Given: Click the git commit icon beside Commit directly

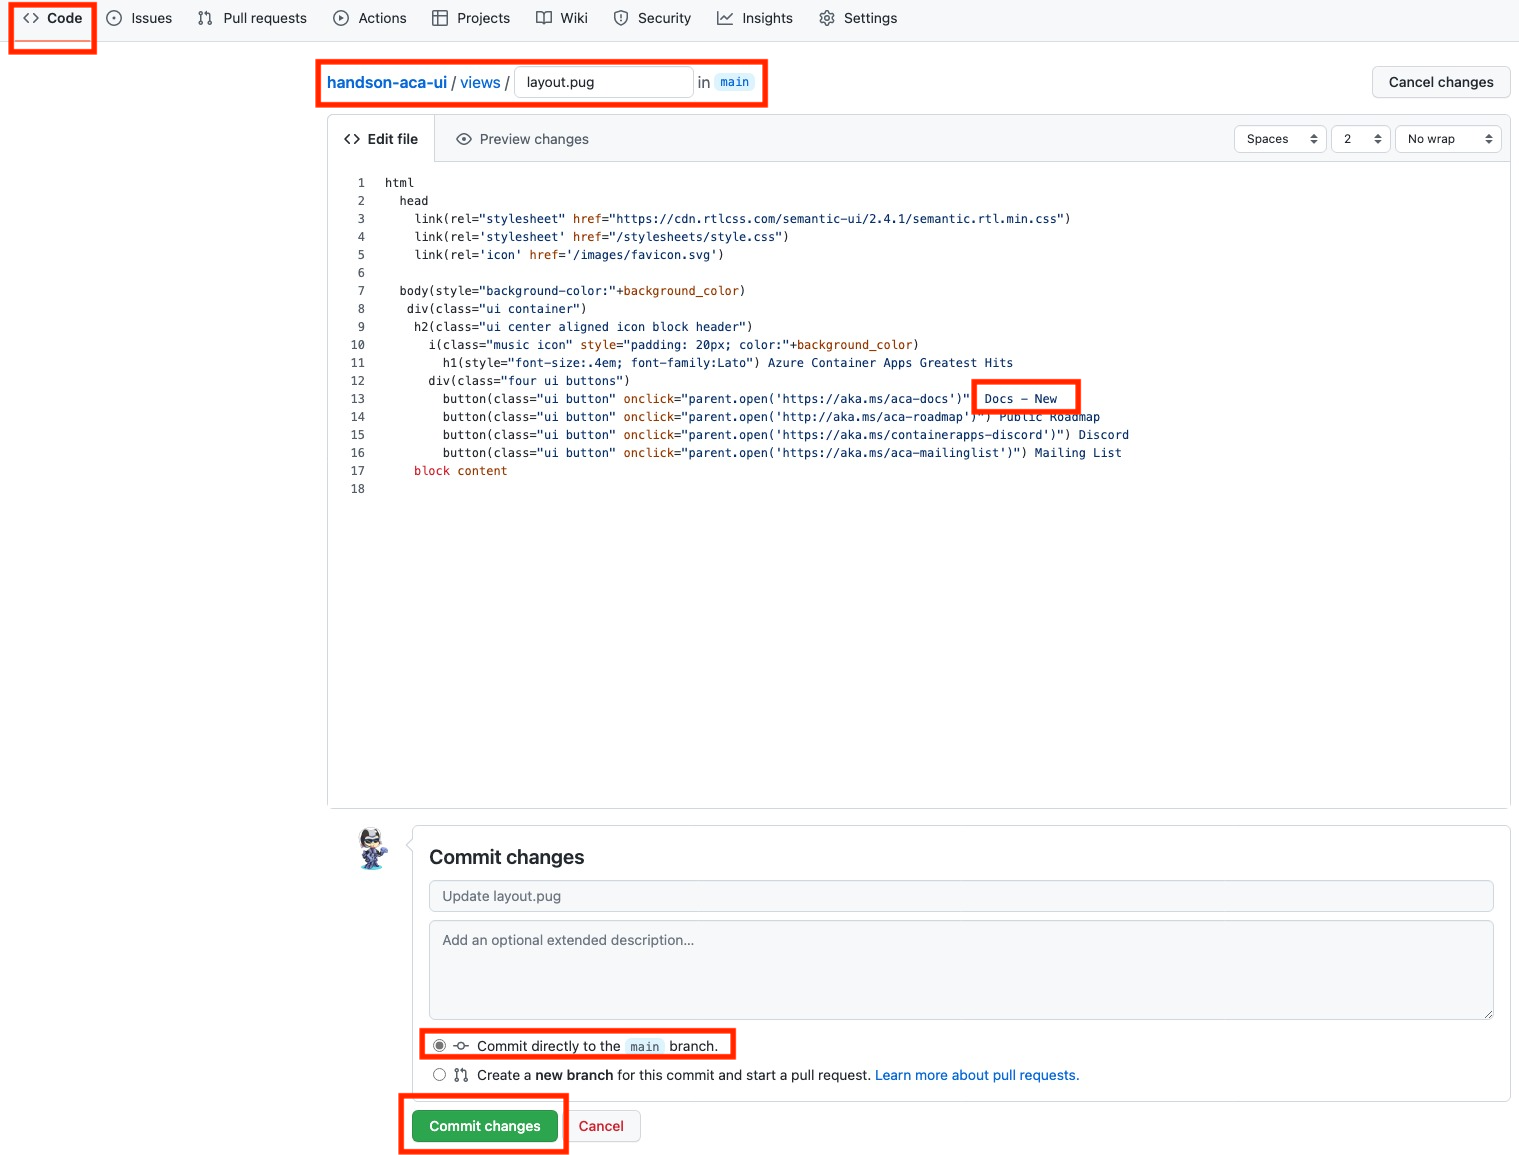Looking at the screenshot, I should click(x=461, y=1046).
